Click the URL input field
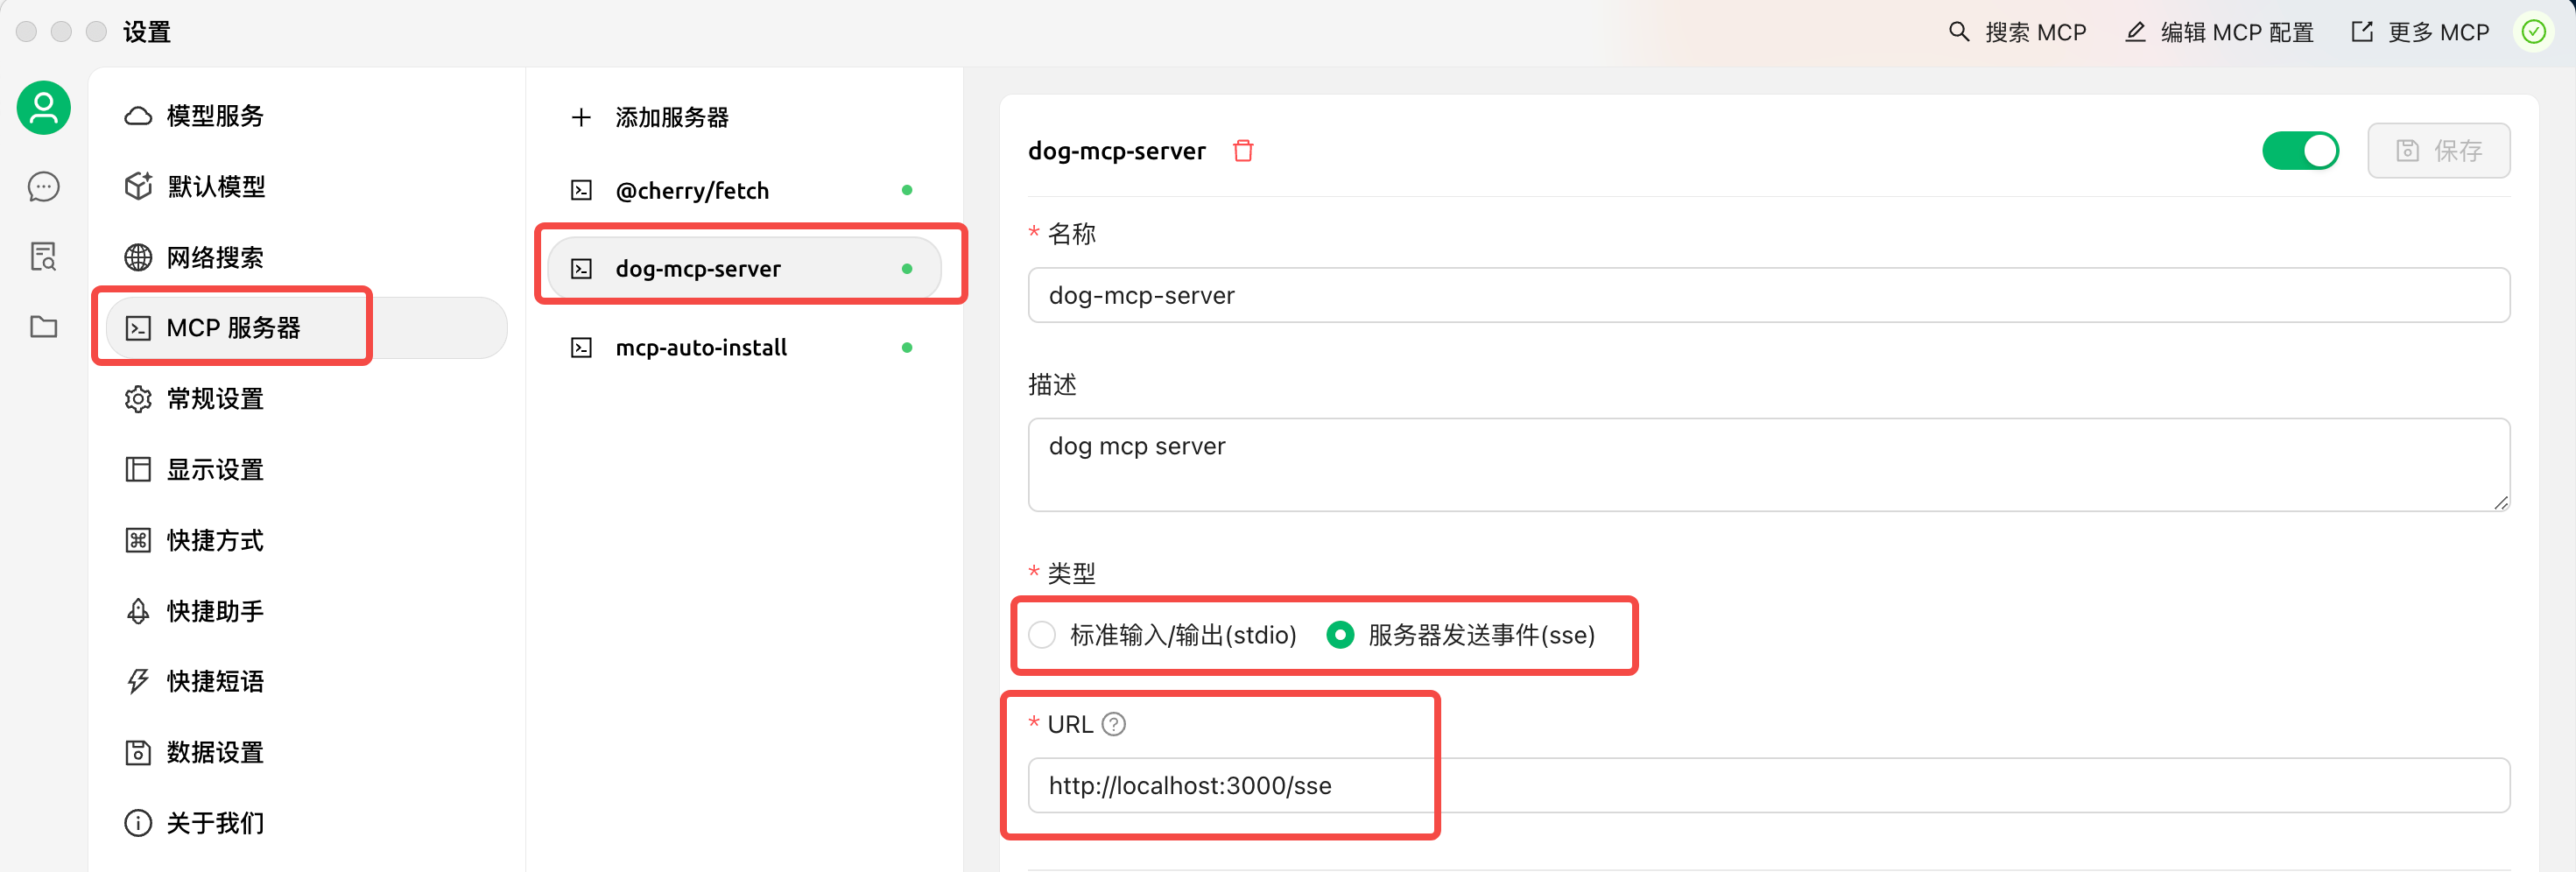Image resolution: width=2576 pixels, height=872 pixels. [x=1768, y=786]
